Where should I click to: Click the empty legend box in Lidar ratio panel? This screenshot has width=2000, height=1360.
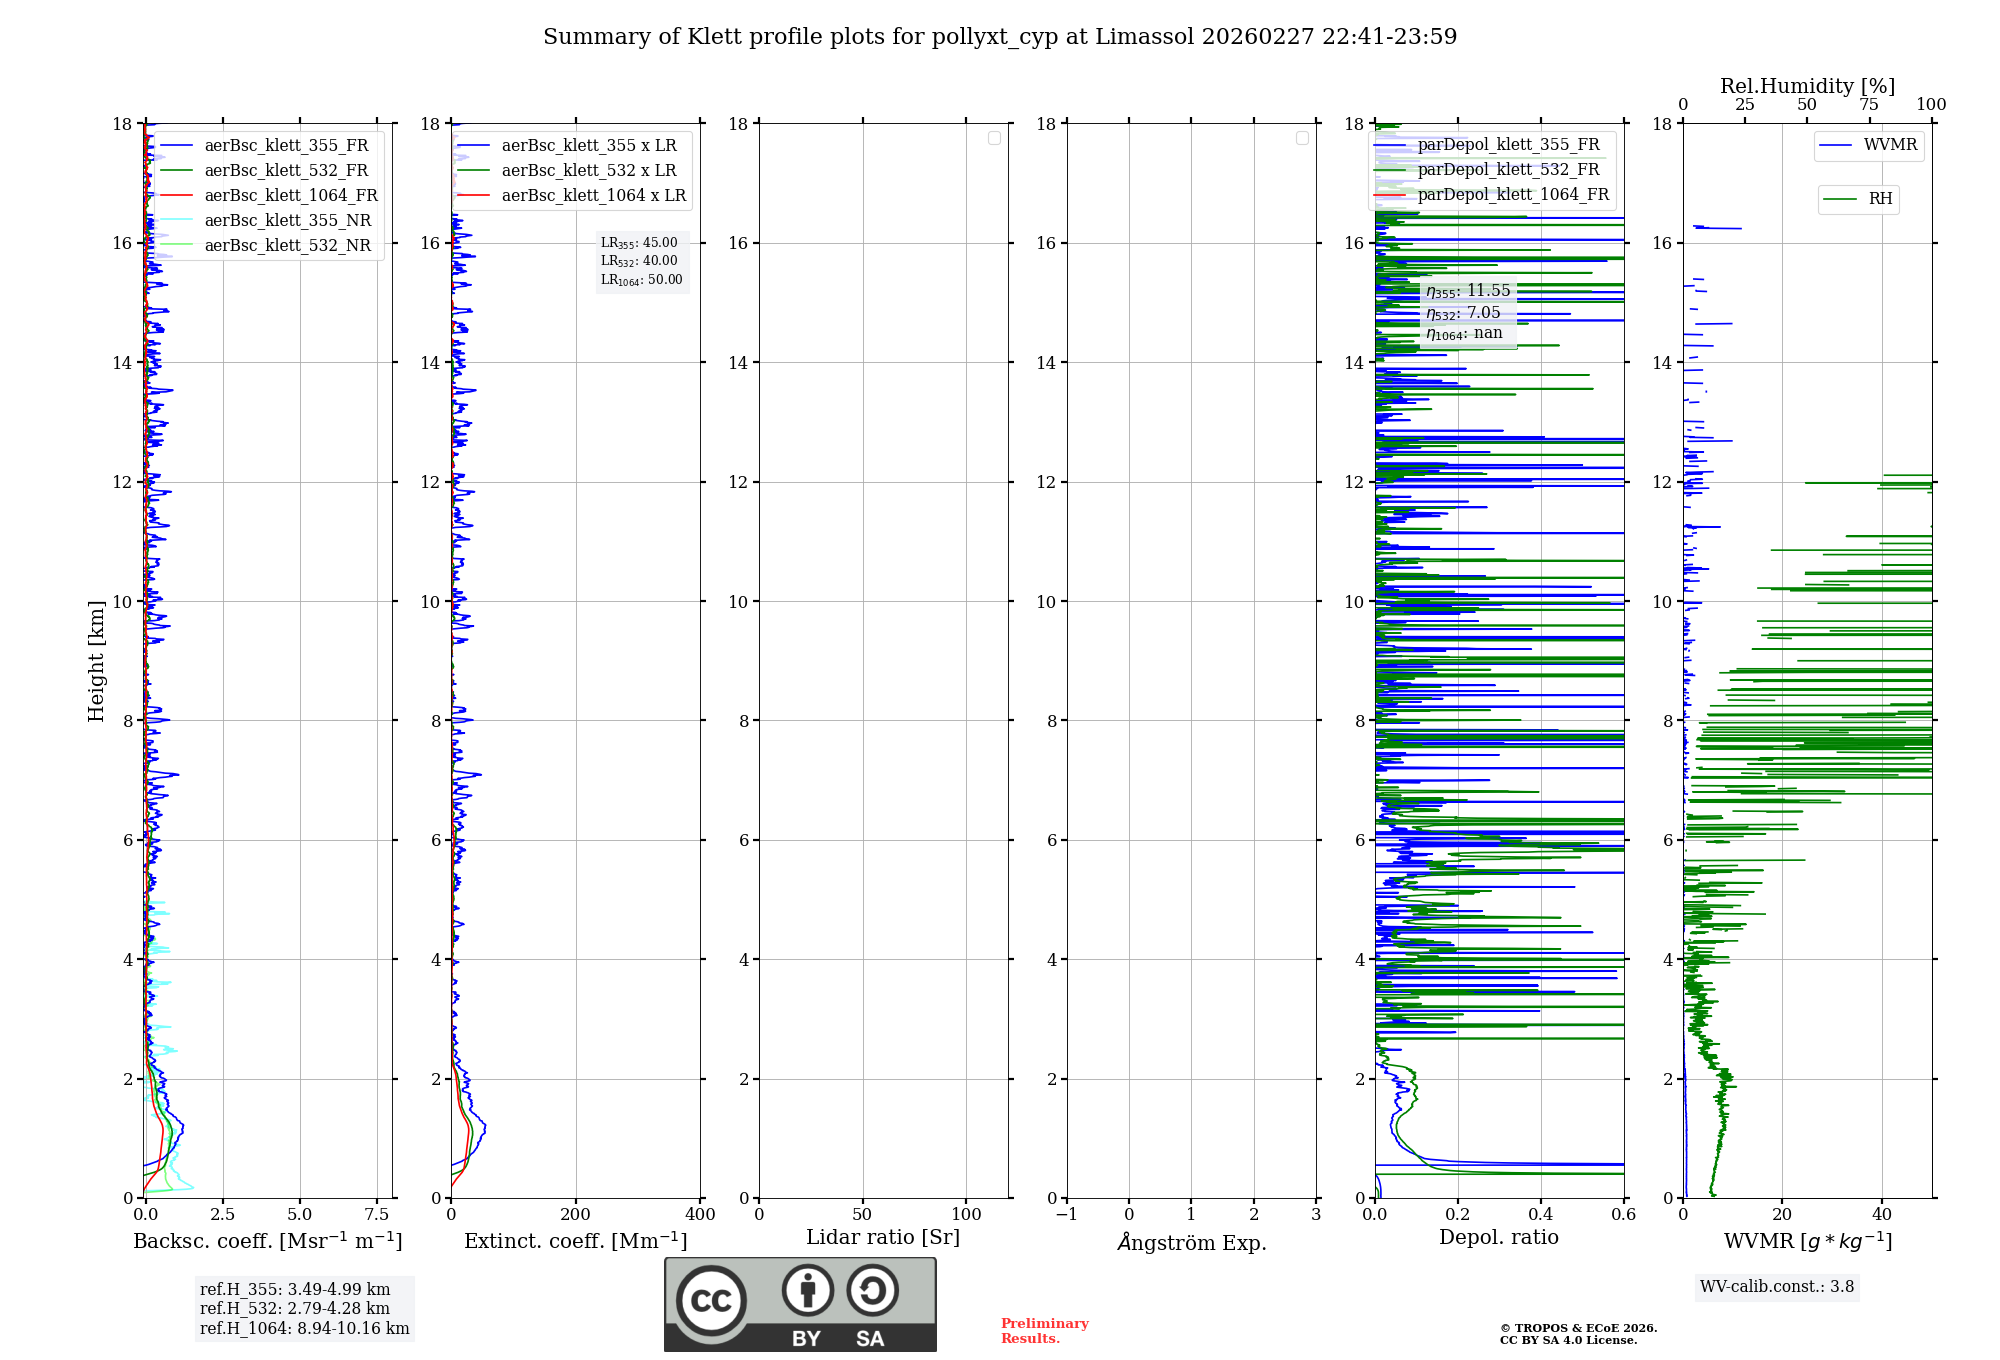[x=994, y=138]
